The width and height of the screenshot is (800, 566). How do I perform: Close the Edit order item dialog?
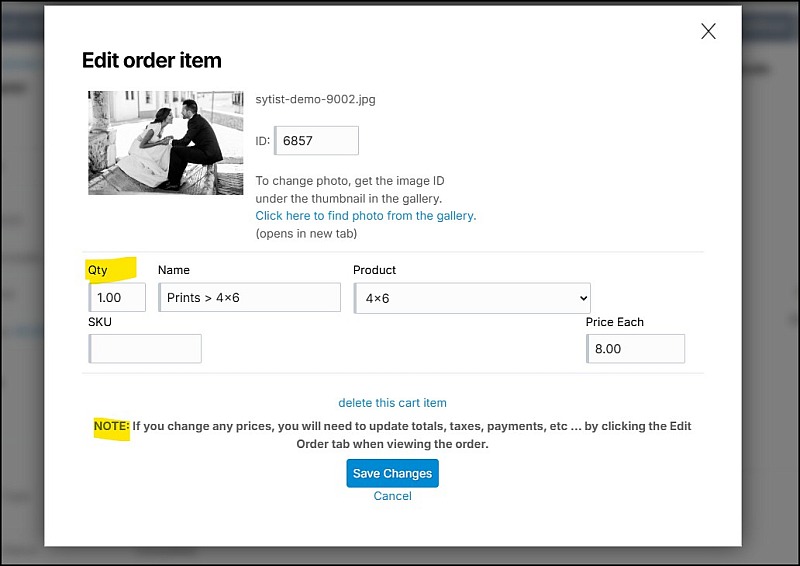point(708,31)
